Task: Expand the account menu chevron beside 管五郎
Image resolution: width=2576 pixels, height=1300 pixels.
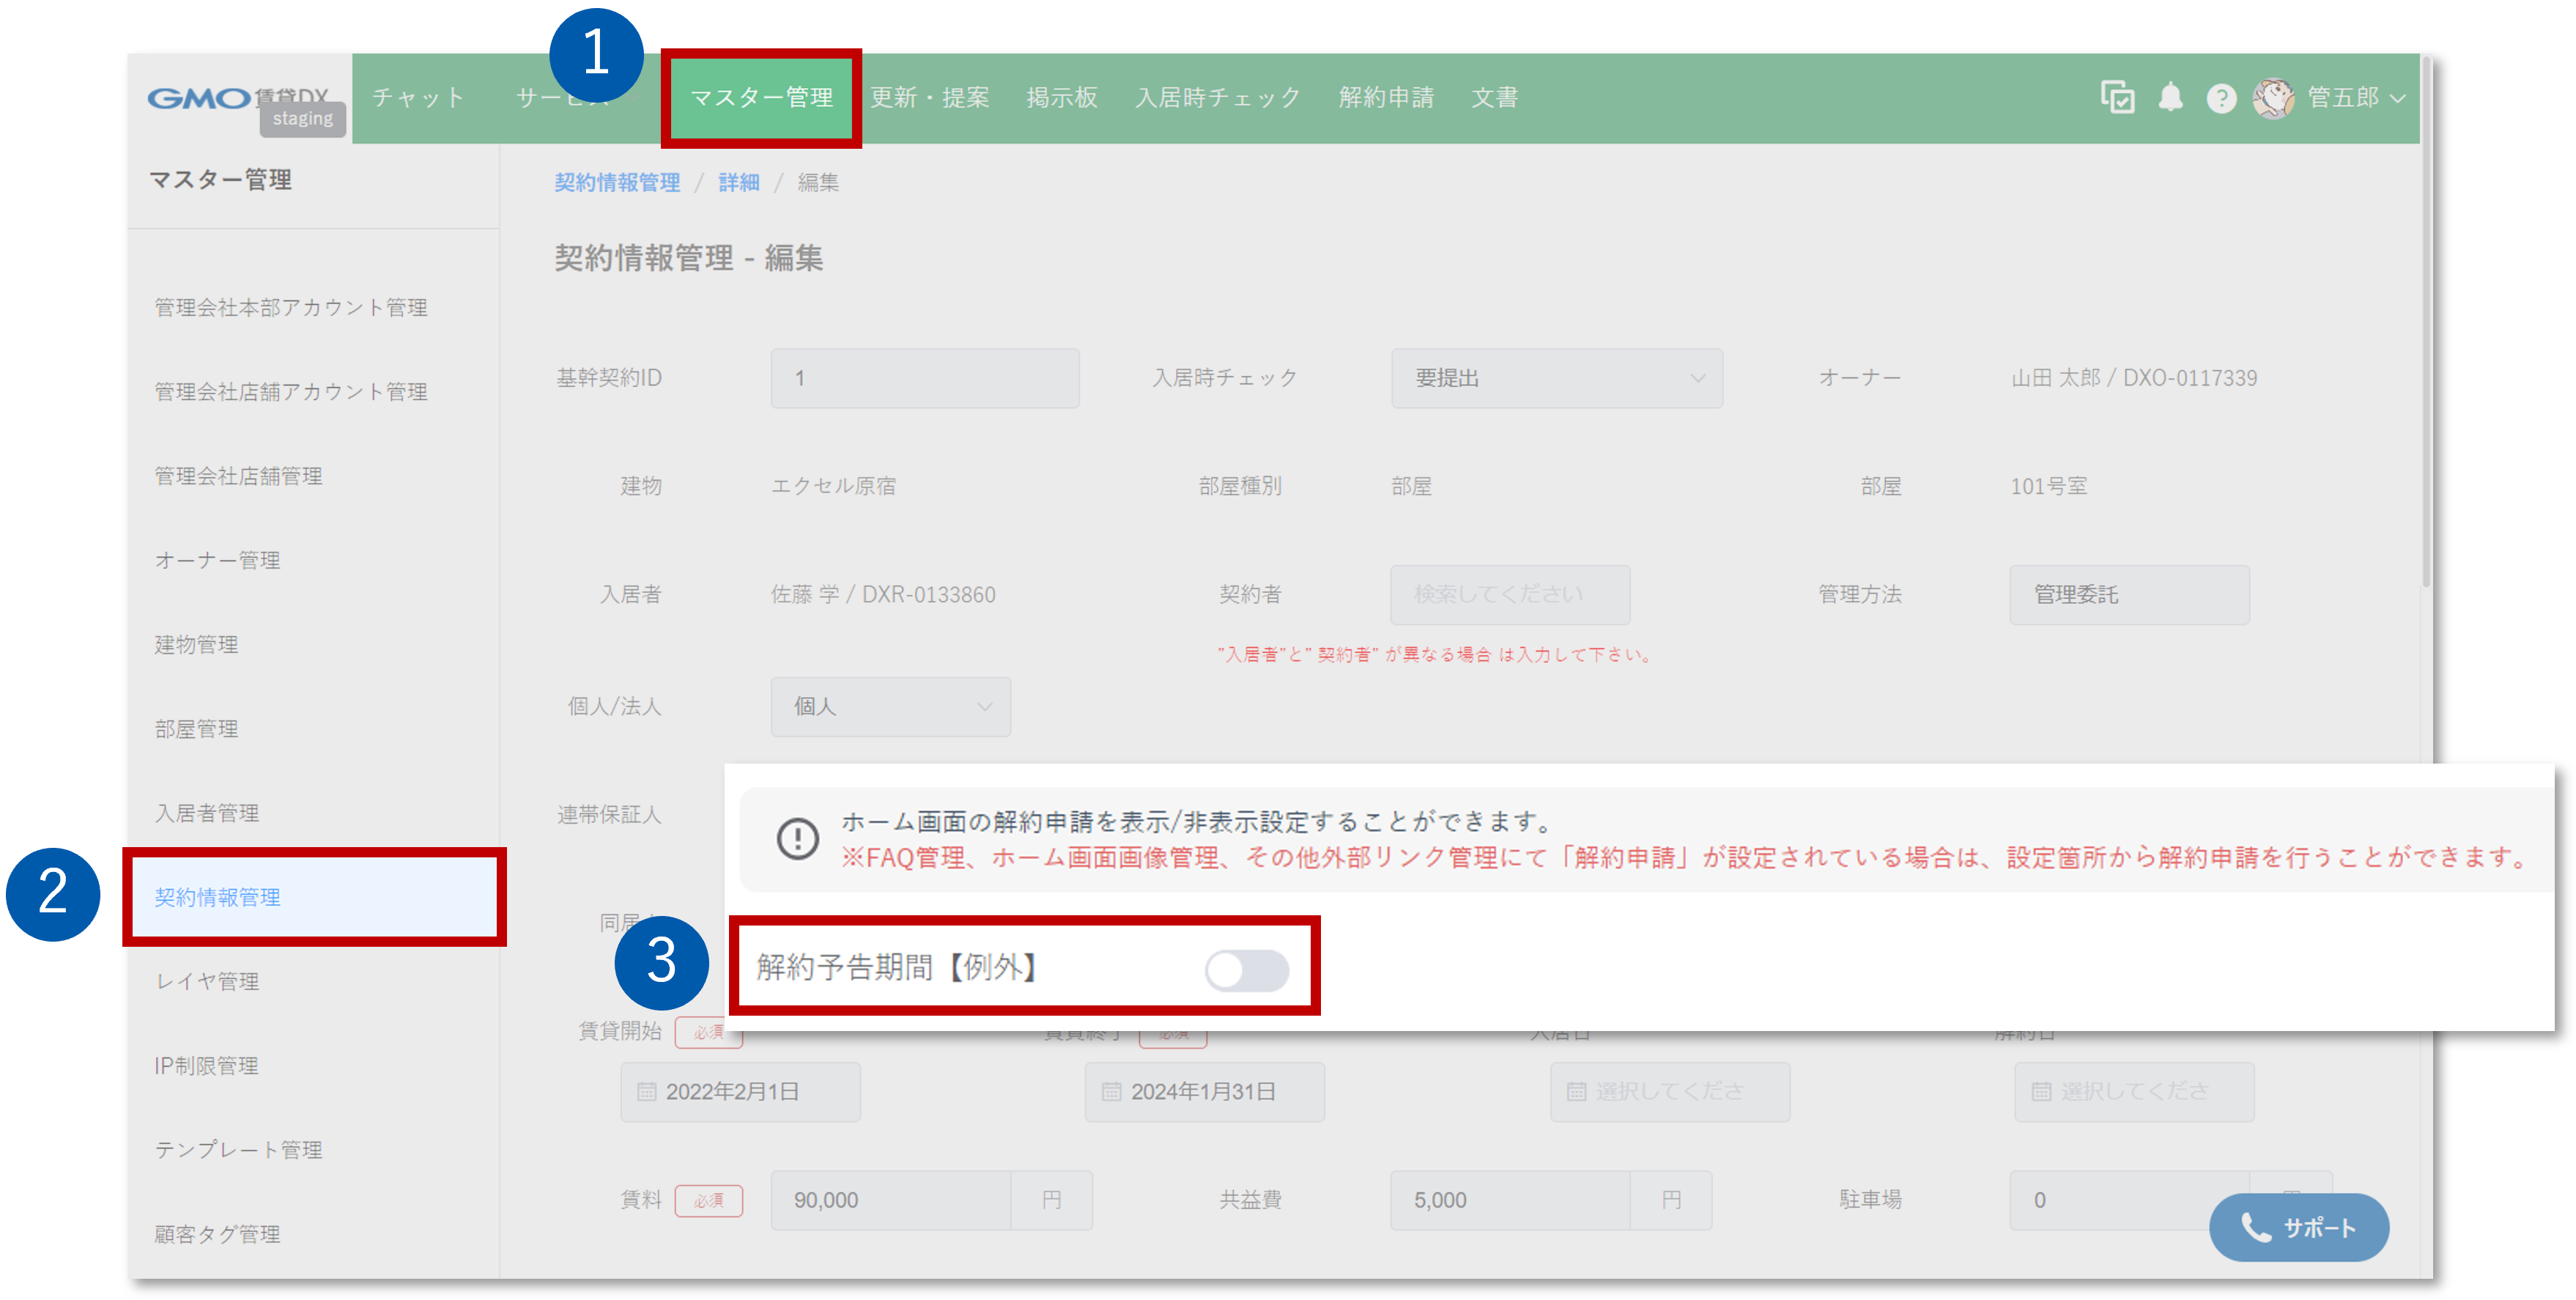Action: point(2398,99)
